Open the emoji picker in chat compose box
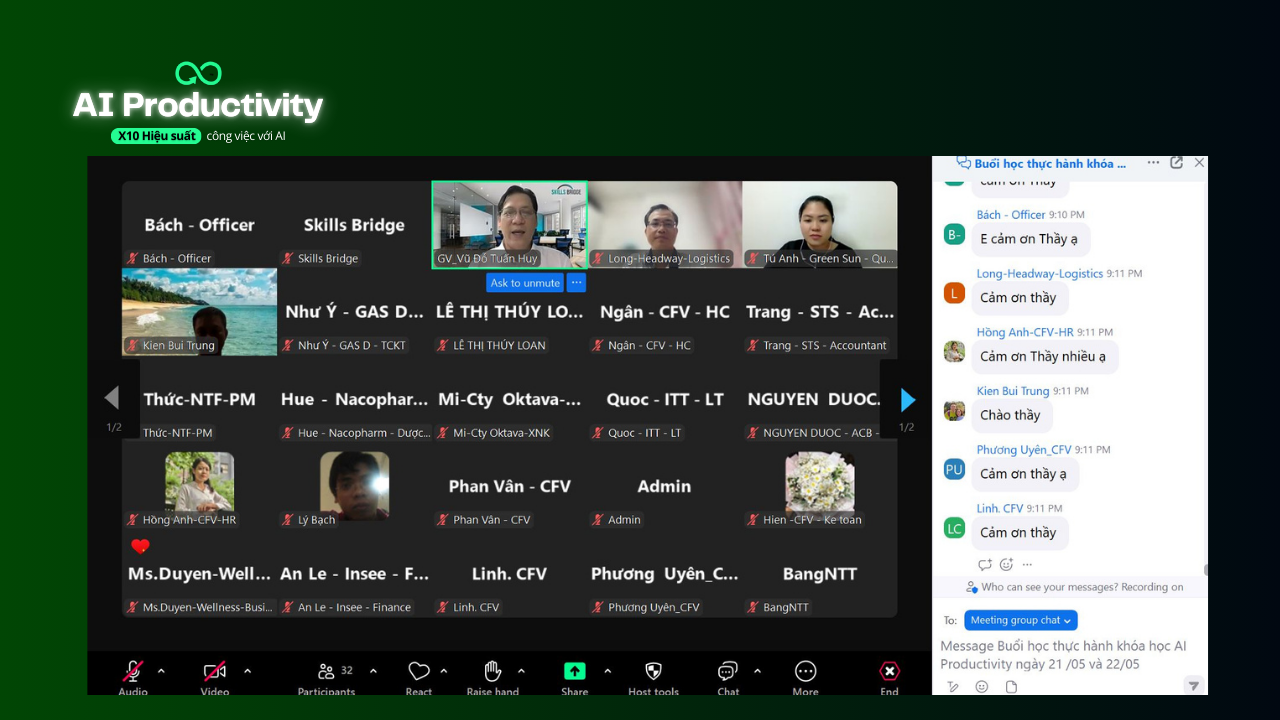This screenshot has height=720, width=1280. tap(981, 687)
